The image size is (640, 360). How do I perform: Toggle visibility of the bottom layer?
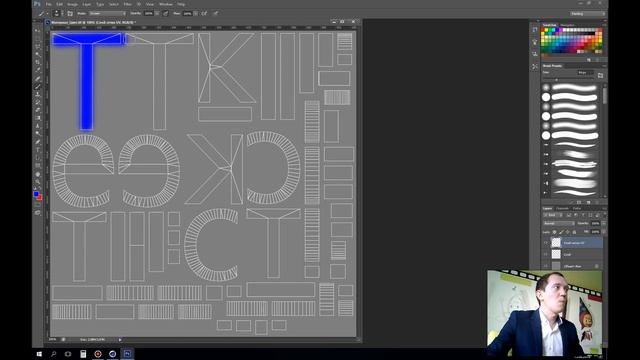(546, 266)
